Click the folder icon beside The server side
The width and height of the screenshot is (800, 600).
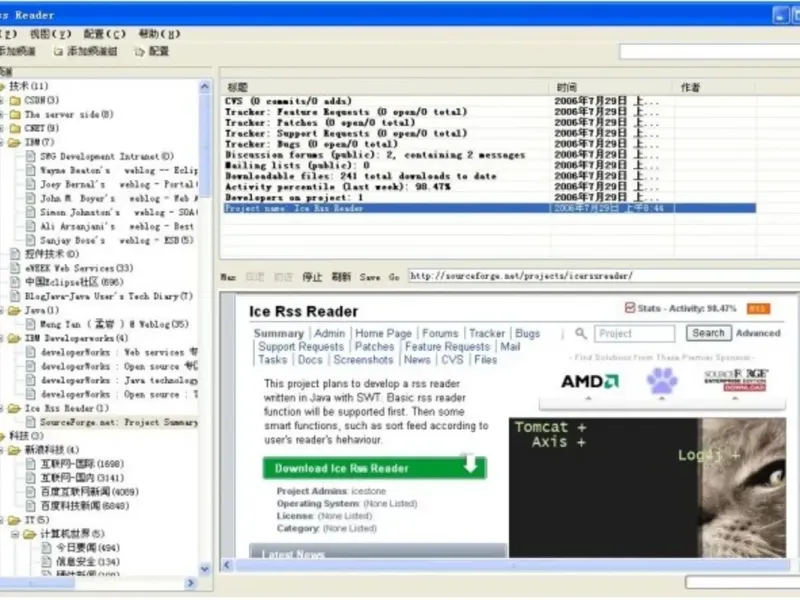[x=15, y=114]
